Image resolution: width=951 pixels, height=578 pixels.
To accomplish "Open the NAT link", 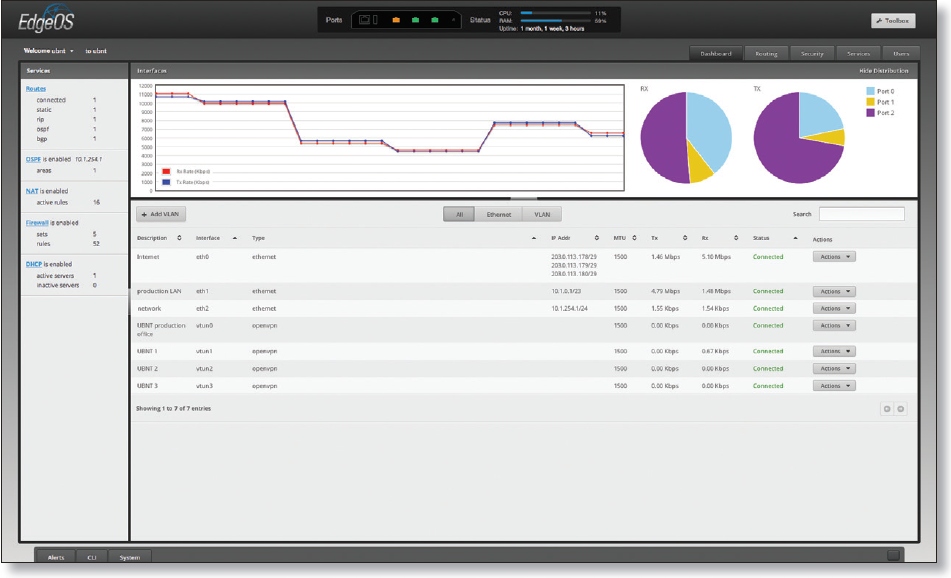I will tap(32, 191).
